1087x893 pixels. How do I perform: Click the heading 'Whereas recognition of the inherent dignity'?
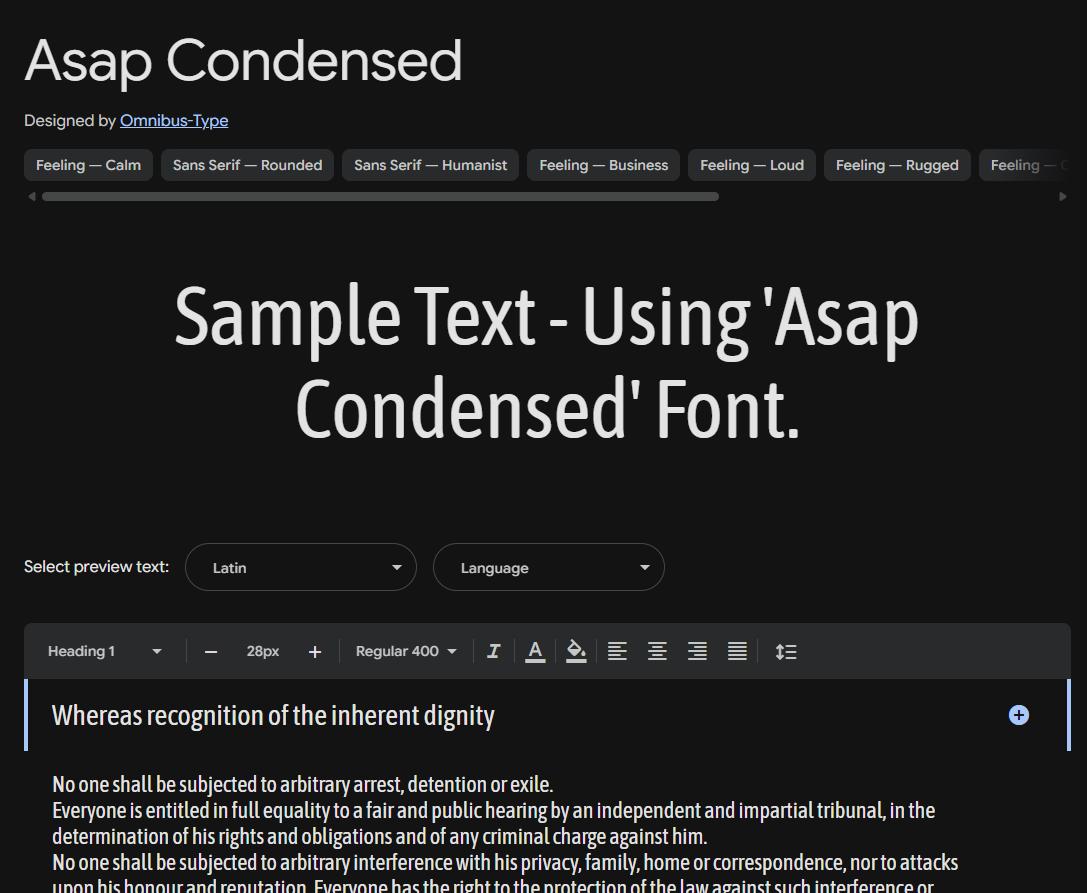click(x=273, y=716)
